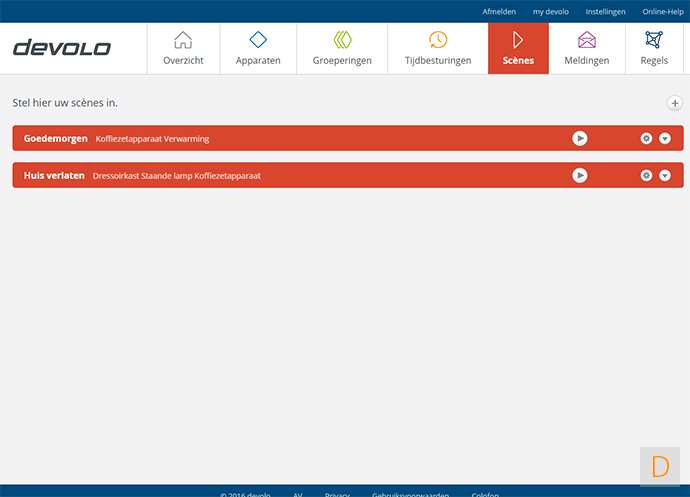Click the devolo logo
The height and width of the screenshot is (497, 690).
[x=62, y=48]
